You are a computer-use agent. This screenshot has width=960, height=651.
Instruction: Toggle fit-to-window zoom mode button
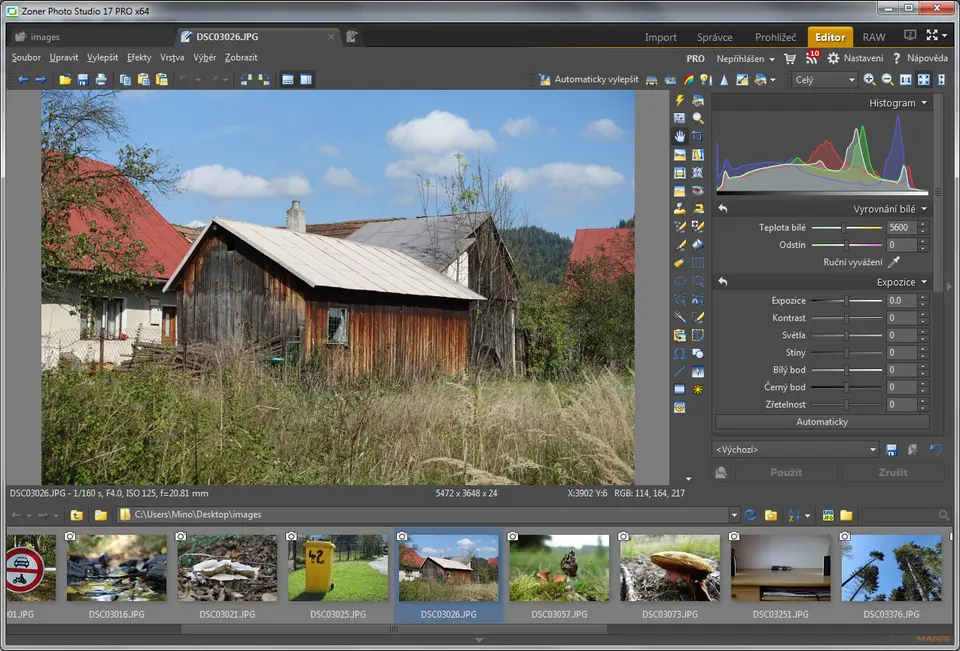pyautogui.click(x=923, y=79)
